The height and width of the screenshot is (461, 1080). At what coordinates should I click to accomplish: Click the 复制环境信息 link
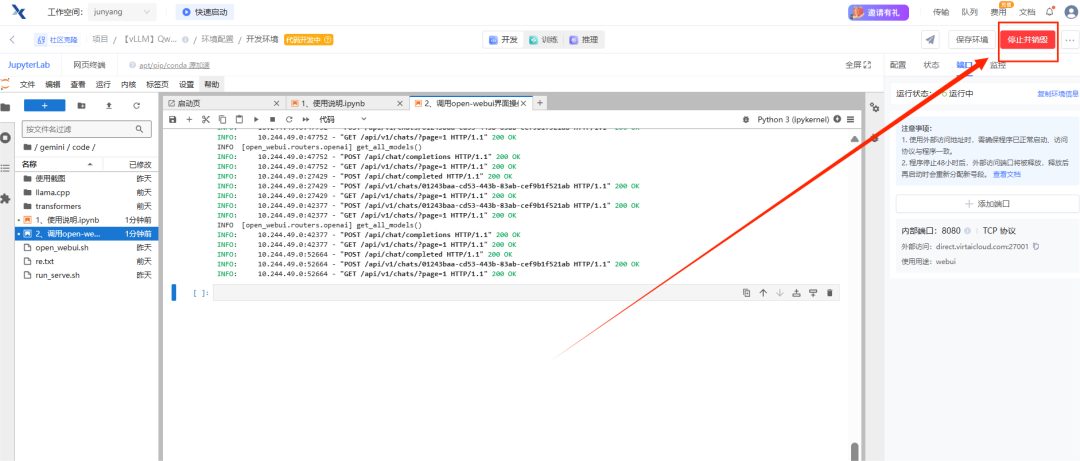click(x=1058, y=94)
